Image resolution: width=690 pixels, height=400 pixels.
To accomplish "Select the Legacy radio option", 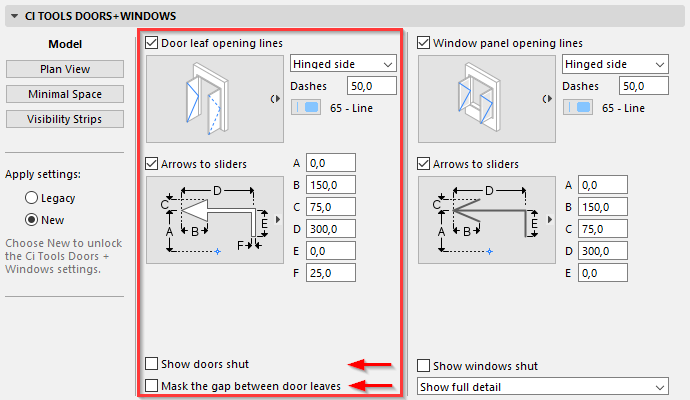I will [x=31, y=198].
